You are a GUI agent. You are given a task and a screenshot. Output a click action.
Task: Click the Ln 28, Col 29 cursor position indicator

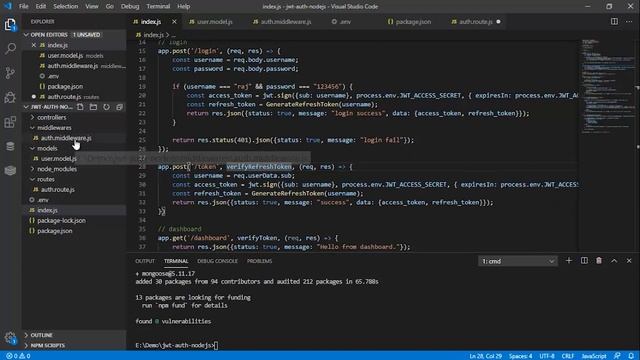[x=485, y=356]
